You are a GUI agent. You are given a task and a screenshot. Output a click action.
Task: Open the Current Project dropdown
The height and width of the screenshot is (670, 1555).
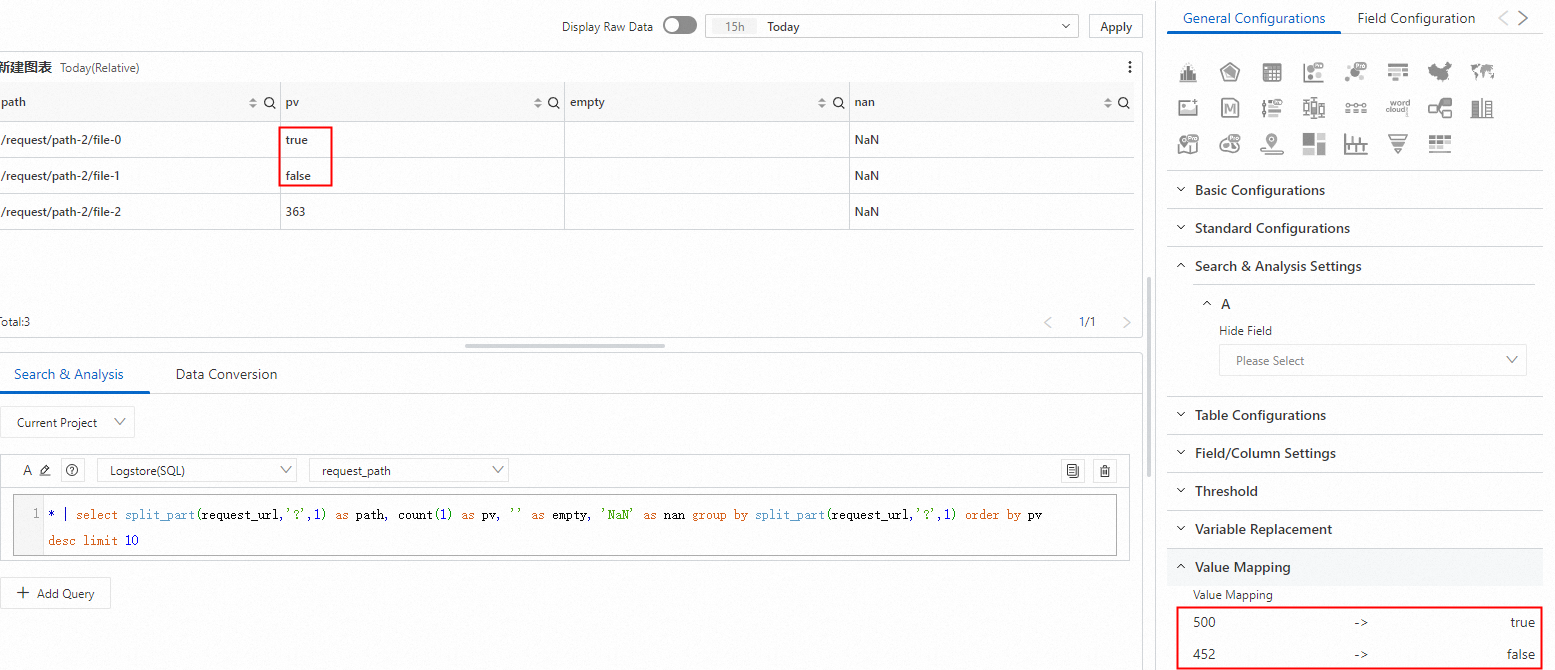point(68,422)
